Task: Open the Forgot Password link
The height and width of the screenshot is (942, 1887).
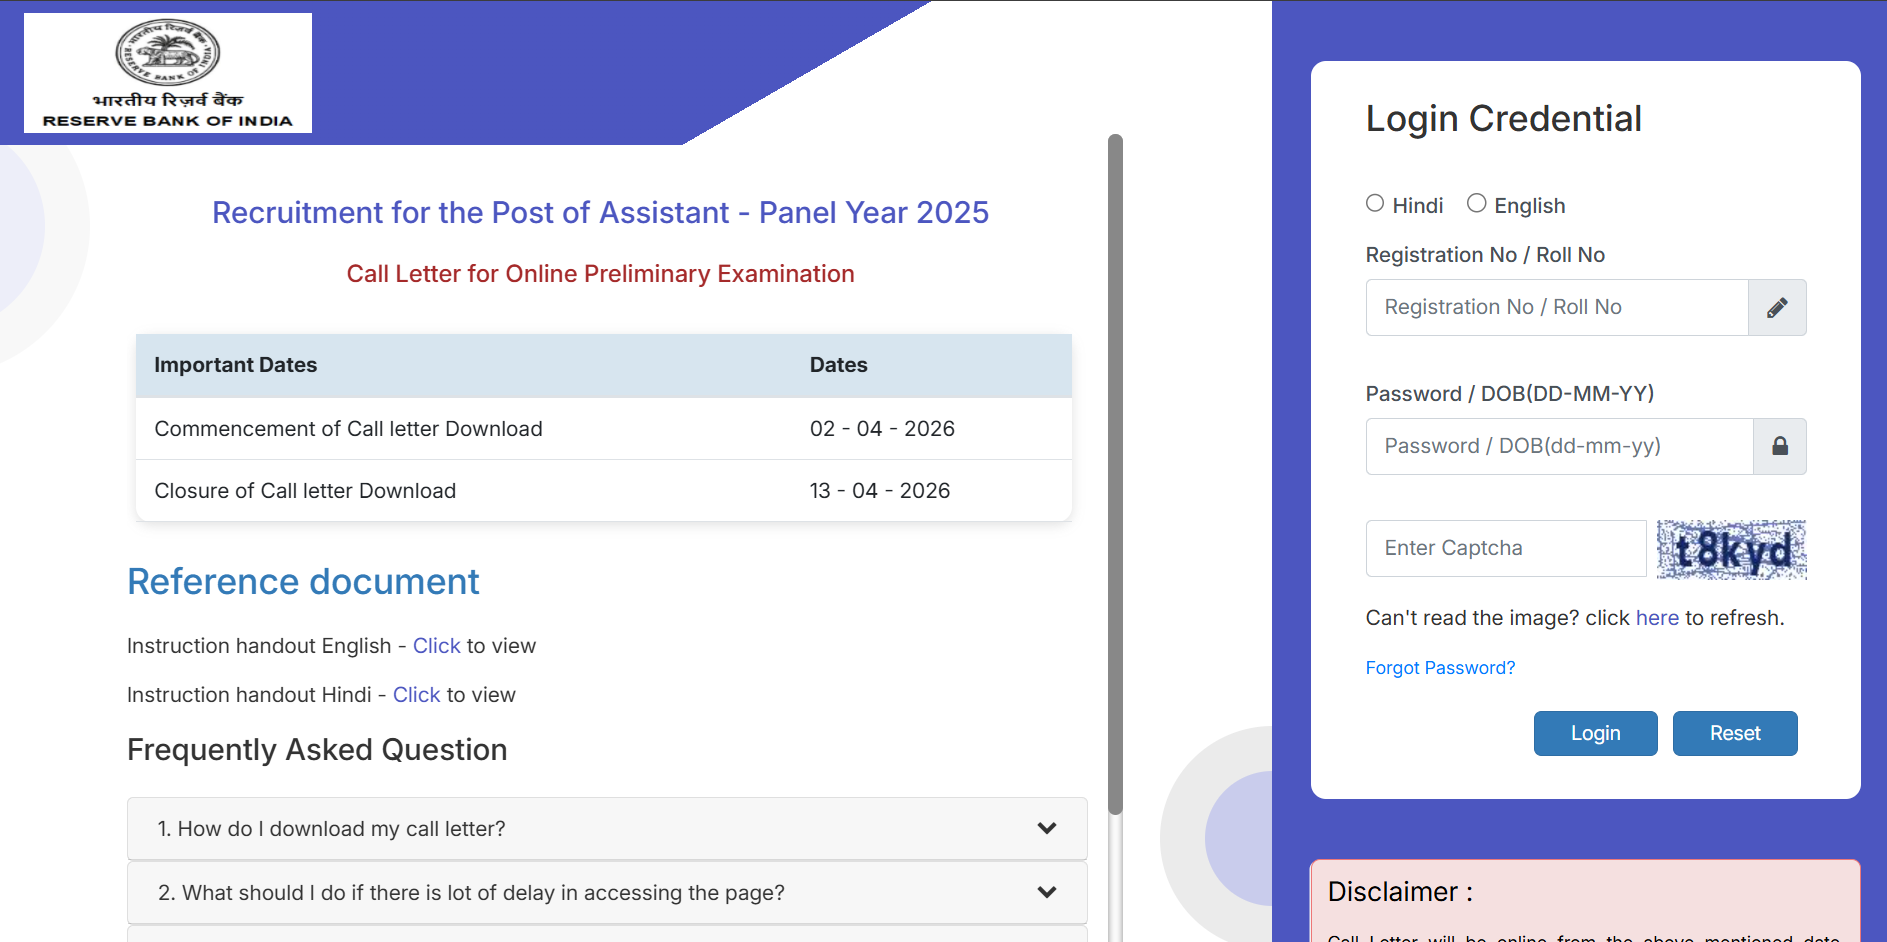Action: coord(1440,668)
